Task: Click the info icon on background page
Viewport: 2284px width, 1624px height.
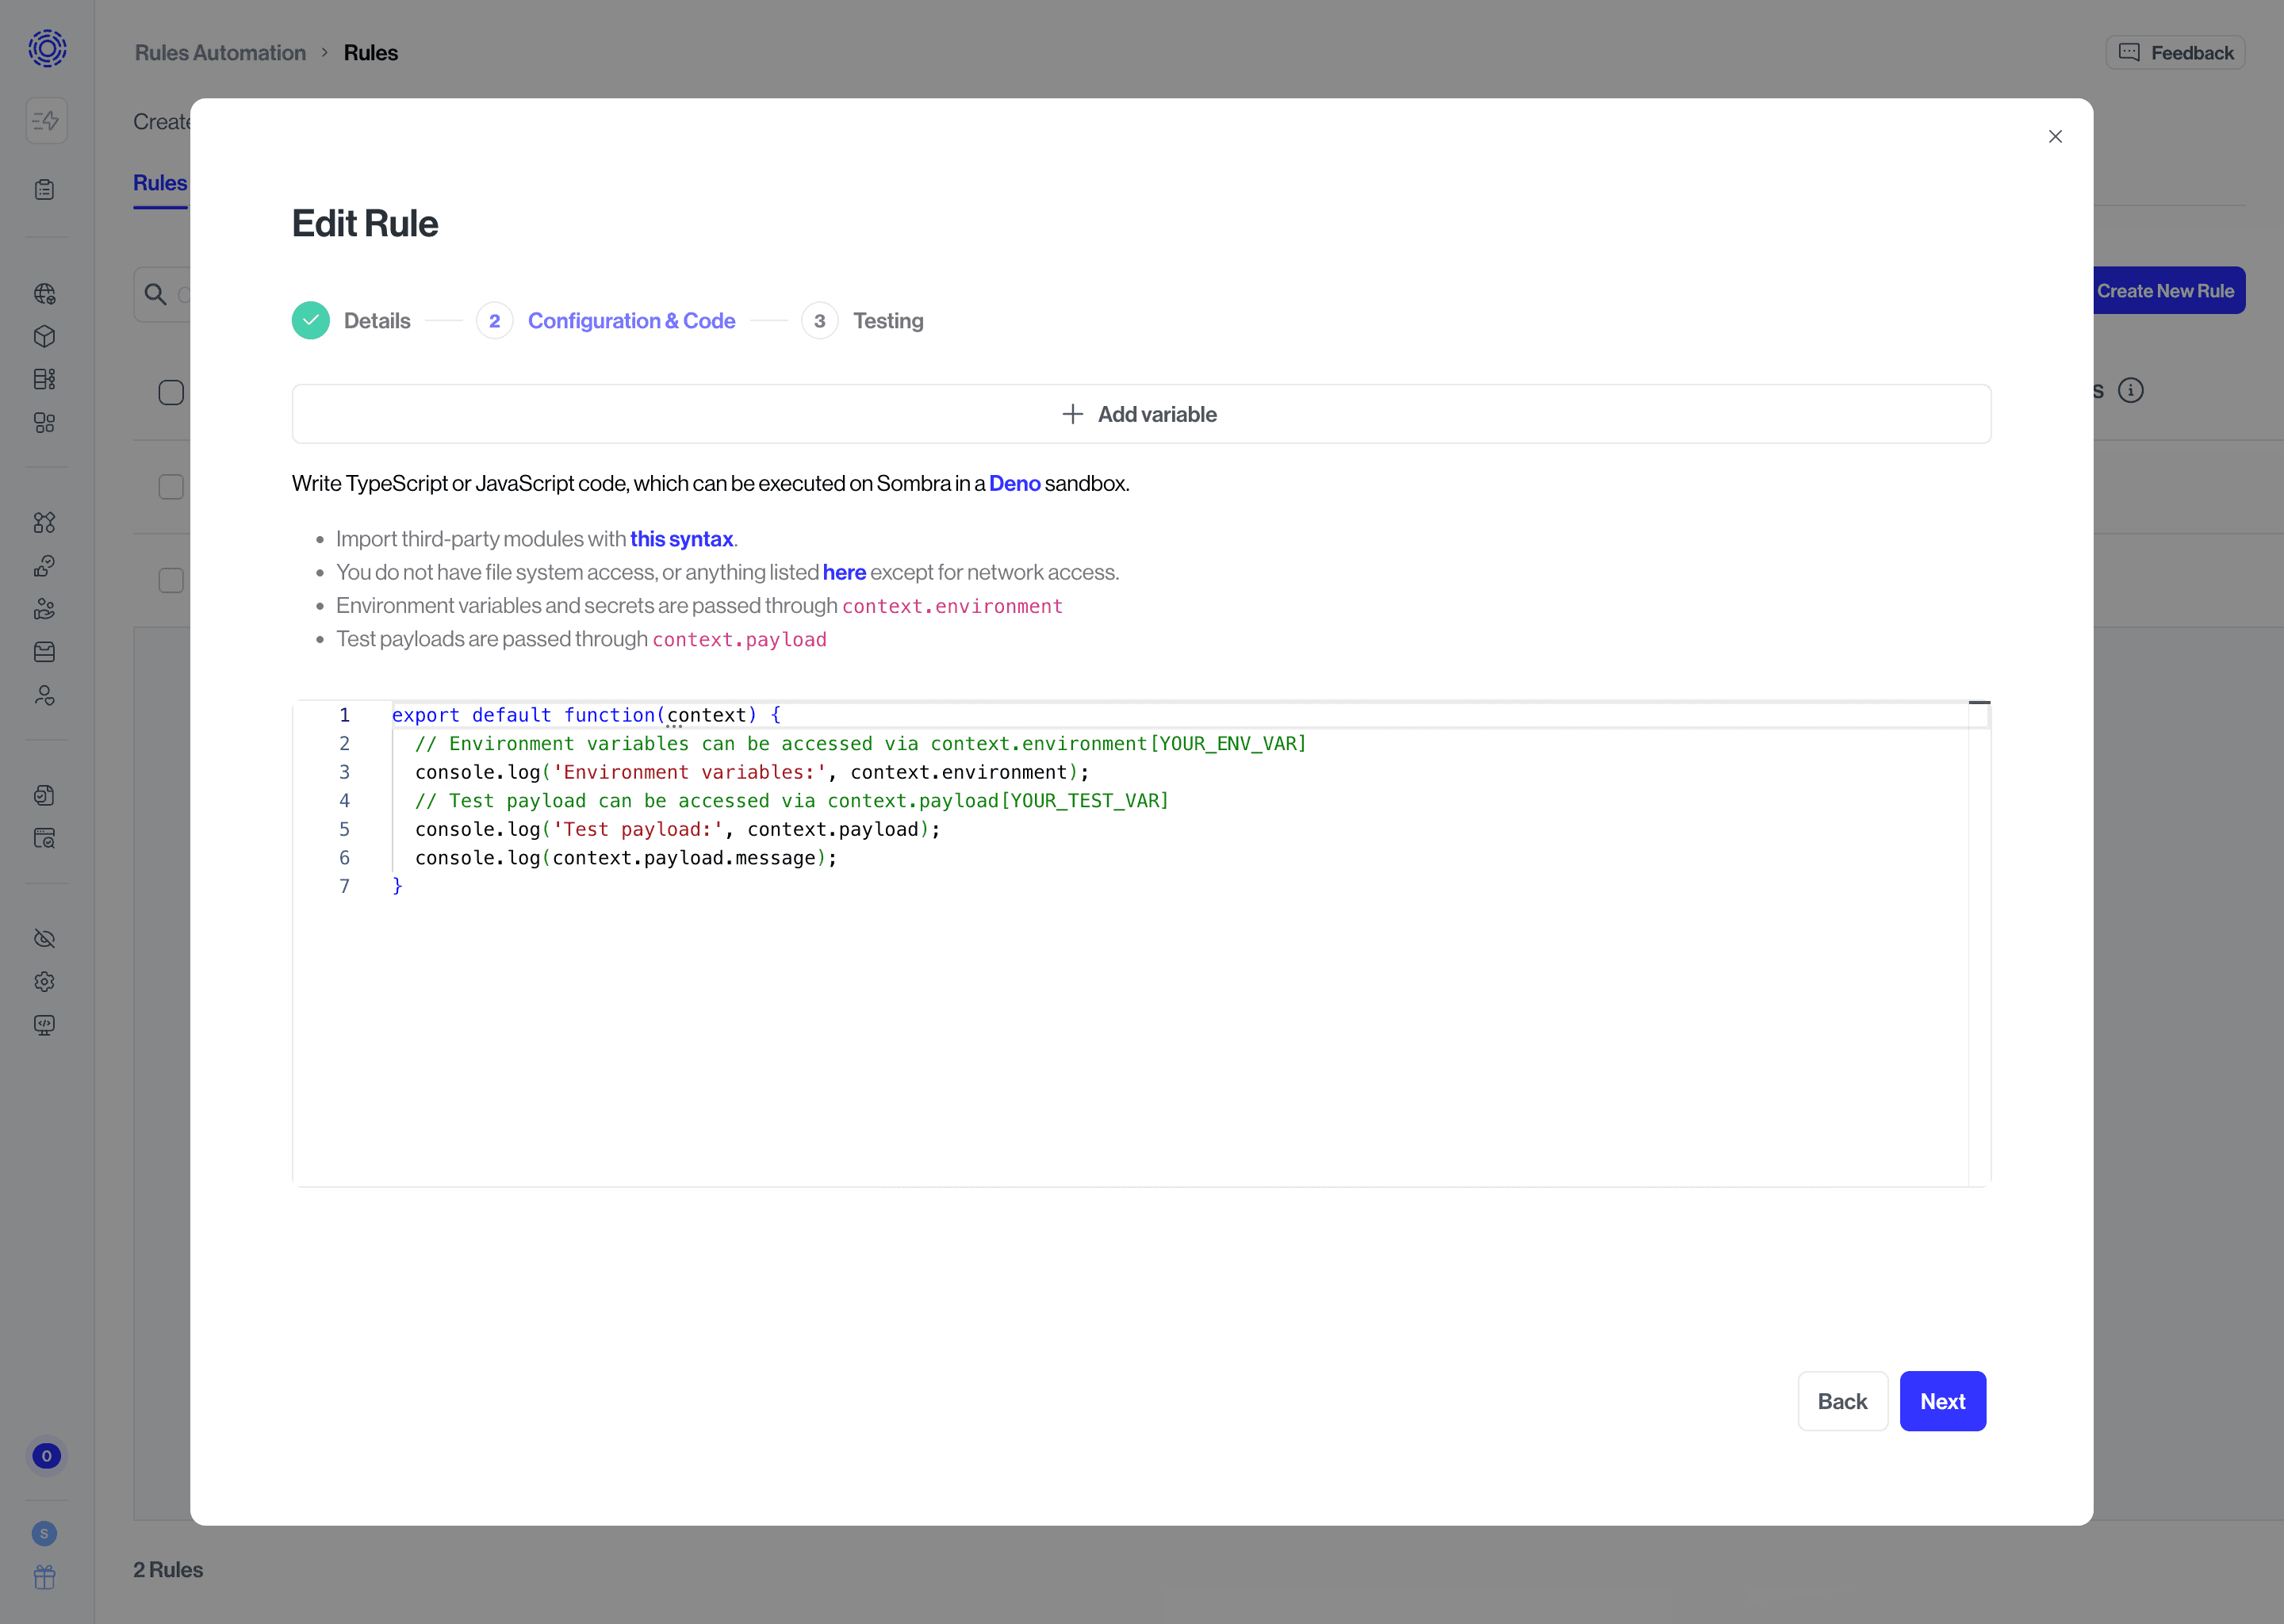Action: (2131, 390)
